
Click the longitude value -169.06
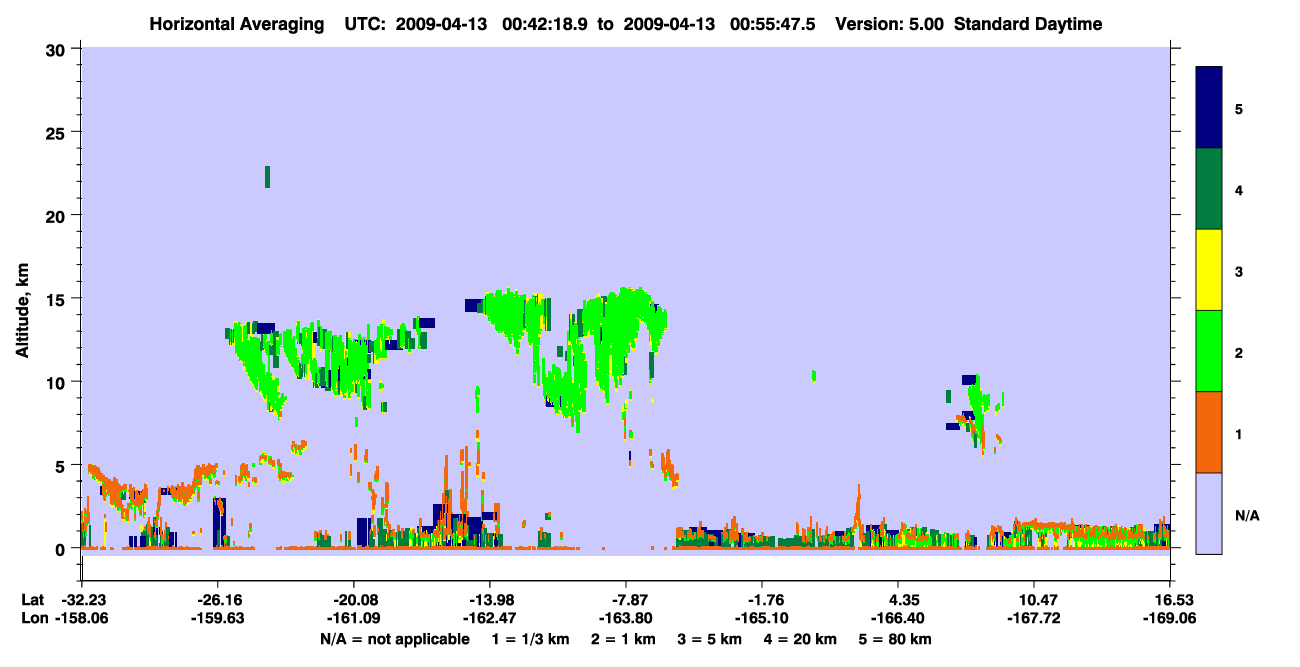[1170, 618]
